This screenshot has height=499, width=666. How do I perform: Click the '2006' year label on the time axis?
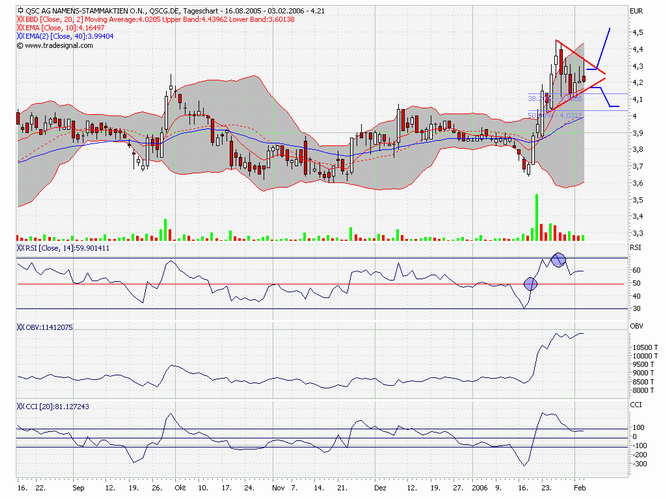[x=480, y=488]
